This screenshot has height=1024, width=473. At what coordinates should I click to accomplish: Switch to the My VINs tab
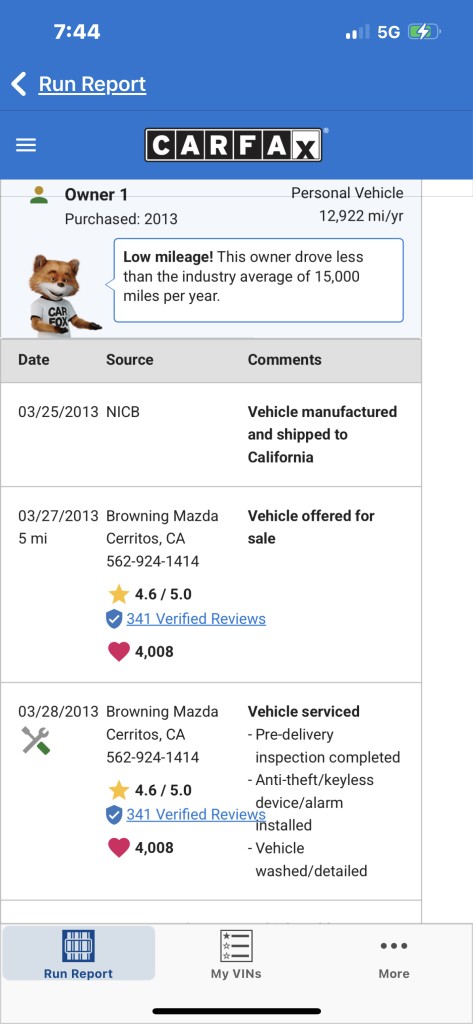(x=236, y=953)
